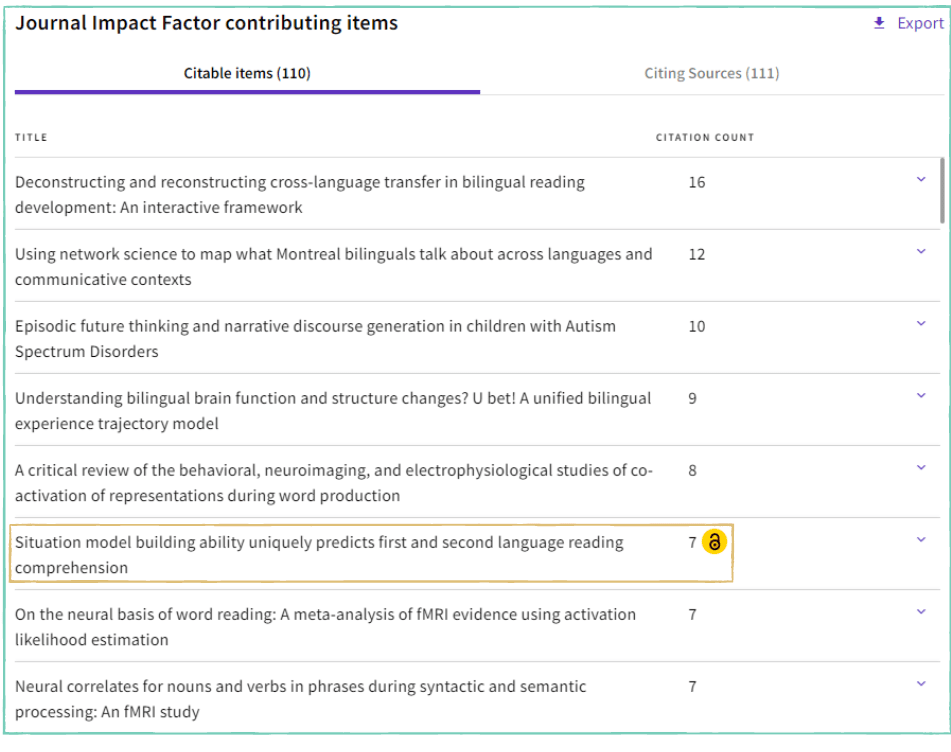Viewport: 951px width, 752px height.
Task: Select the Citable items tab
Action: pyautogui.click(x=247, y=73)
